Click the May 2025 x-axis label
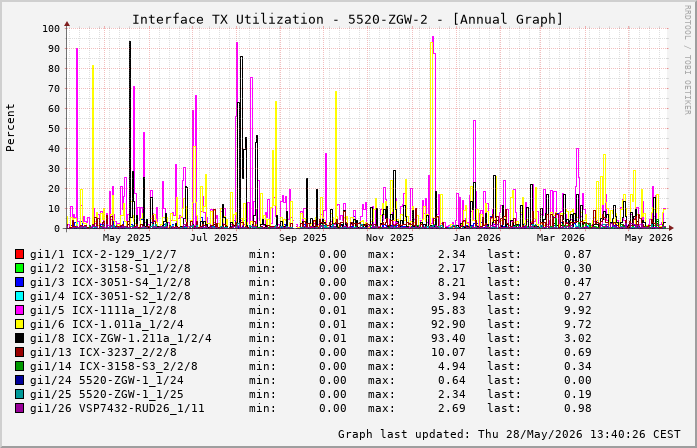This screenshot has width=697, height=448. point(127,238)
